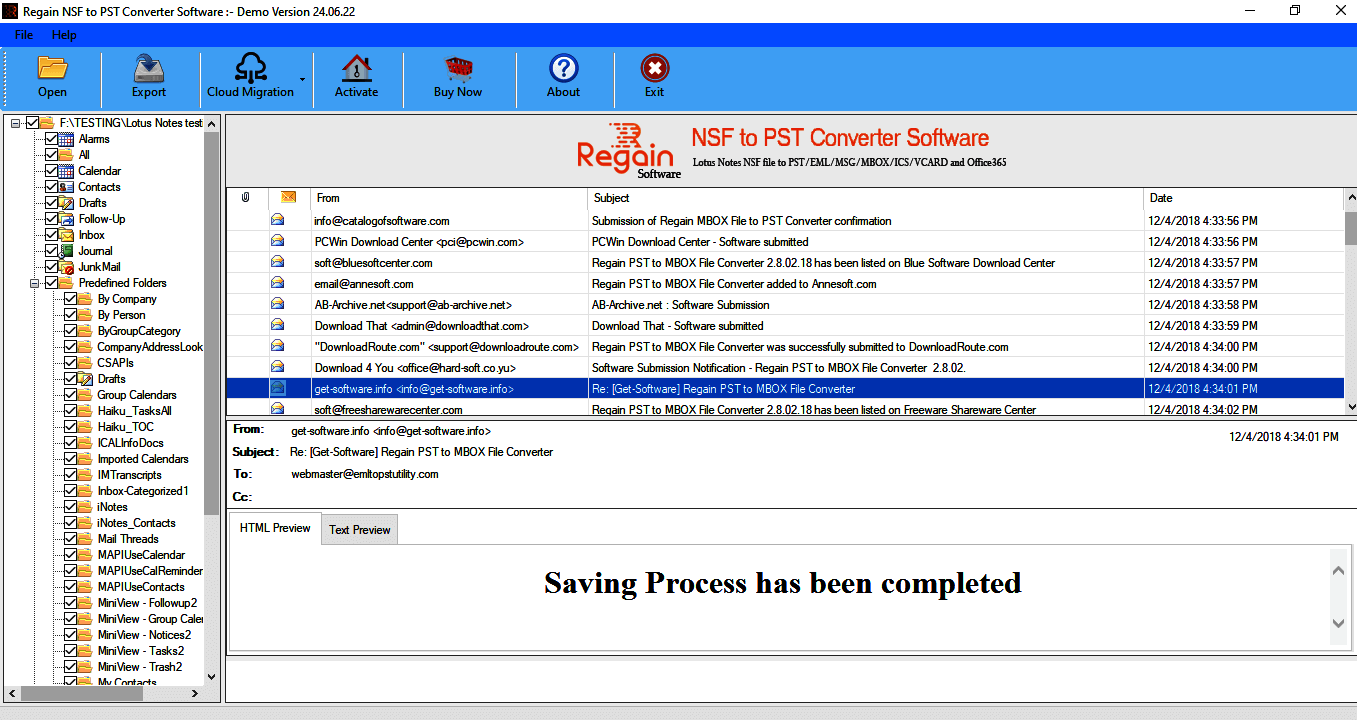Click the JunkMail folder icon

point(68,267)
